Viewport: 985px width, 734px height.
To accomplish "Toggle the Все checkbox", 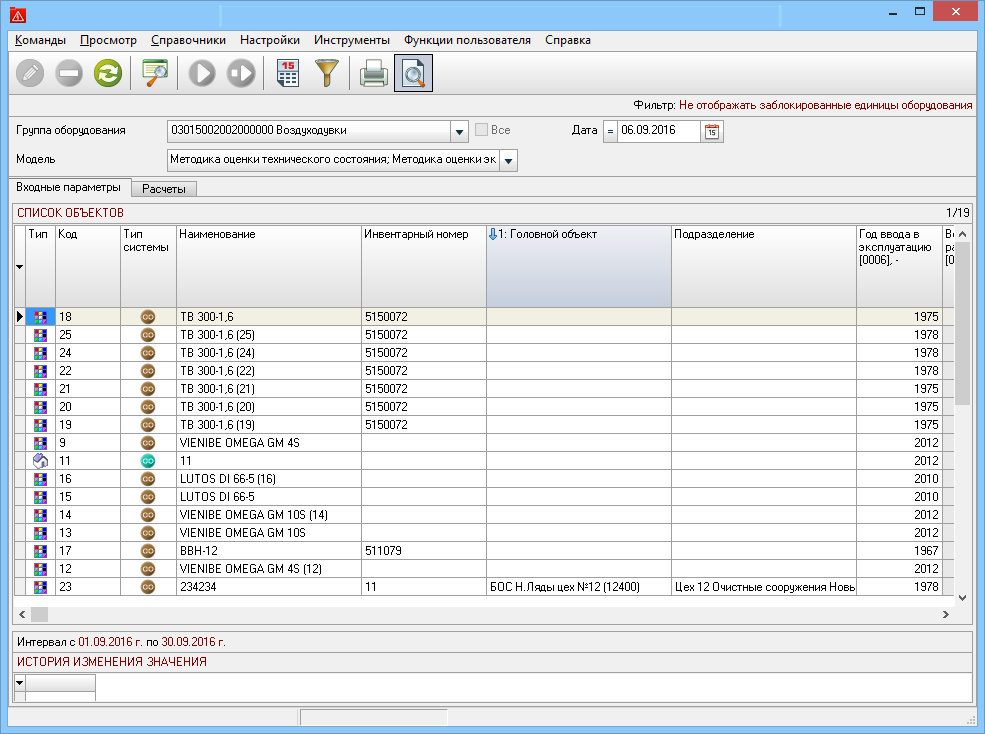I will pyautogui.click(x=482, y=131).
